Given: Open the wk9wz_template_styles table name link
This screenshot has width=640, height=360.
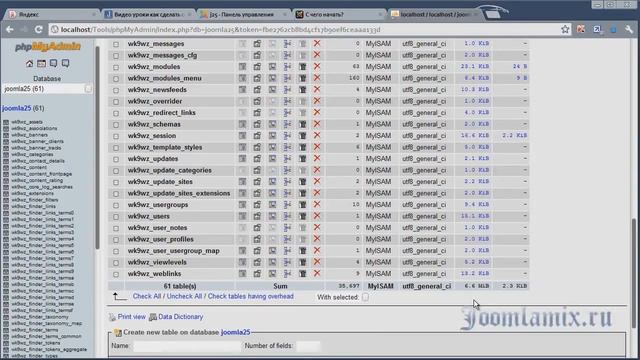Looking at the screenshot, I should (165, 147).
